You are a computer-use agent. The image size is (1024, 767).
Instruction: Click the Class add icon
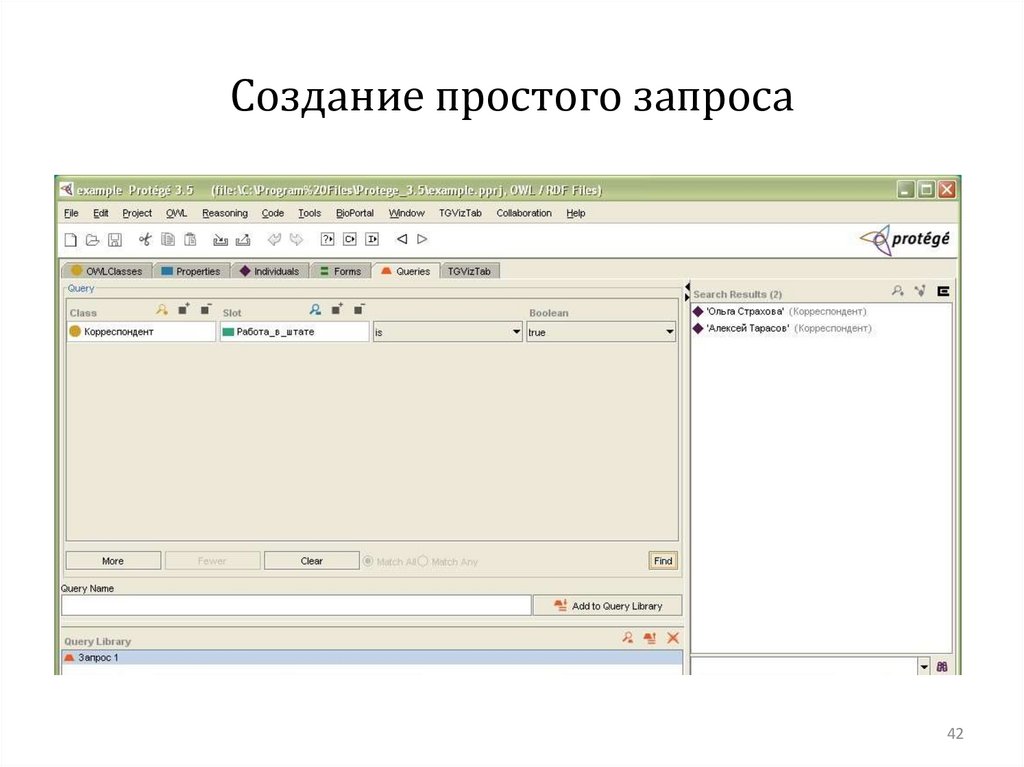[x=184, y=309]
